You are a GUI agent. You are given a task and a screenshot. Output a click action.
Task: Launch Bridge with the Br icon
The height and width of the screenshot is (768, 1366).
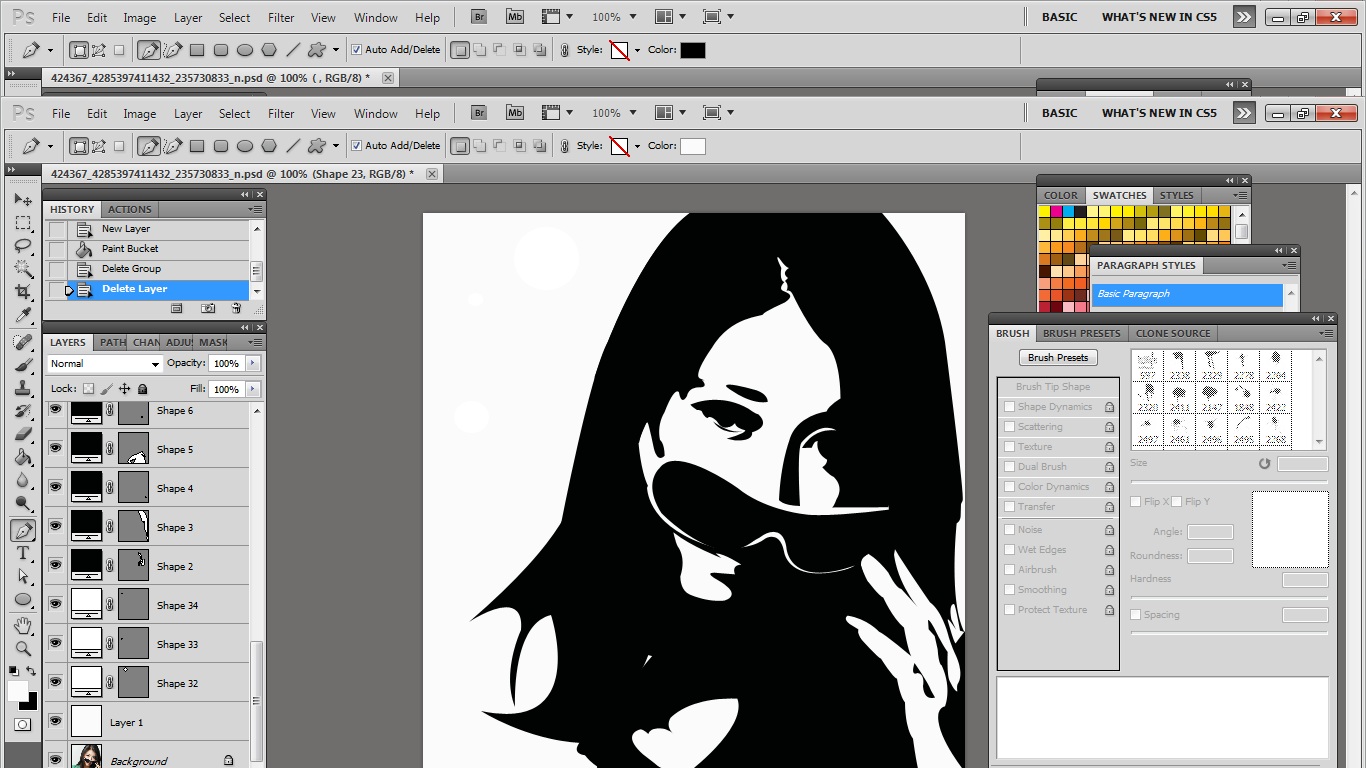pos(479,113)
